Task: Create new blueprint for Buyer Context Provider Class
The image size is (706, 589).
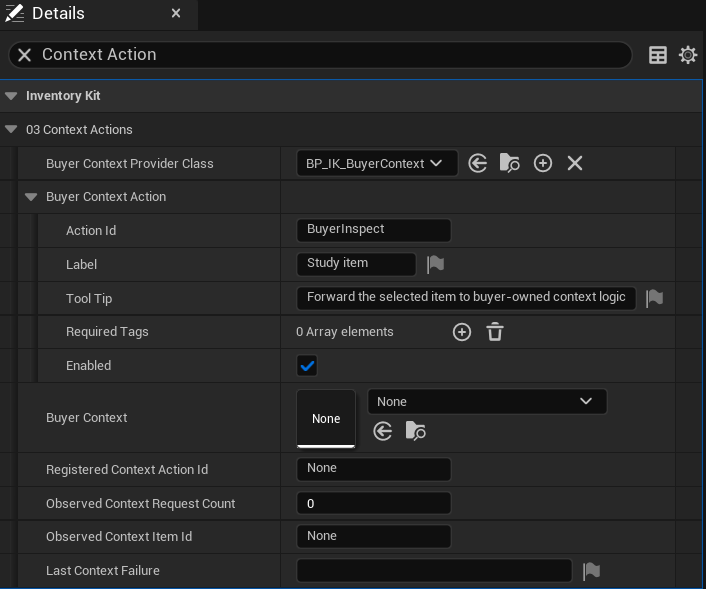Action: click(543, 163)
